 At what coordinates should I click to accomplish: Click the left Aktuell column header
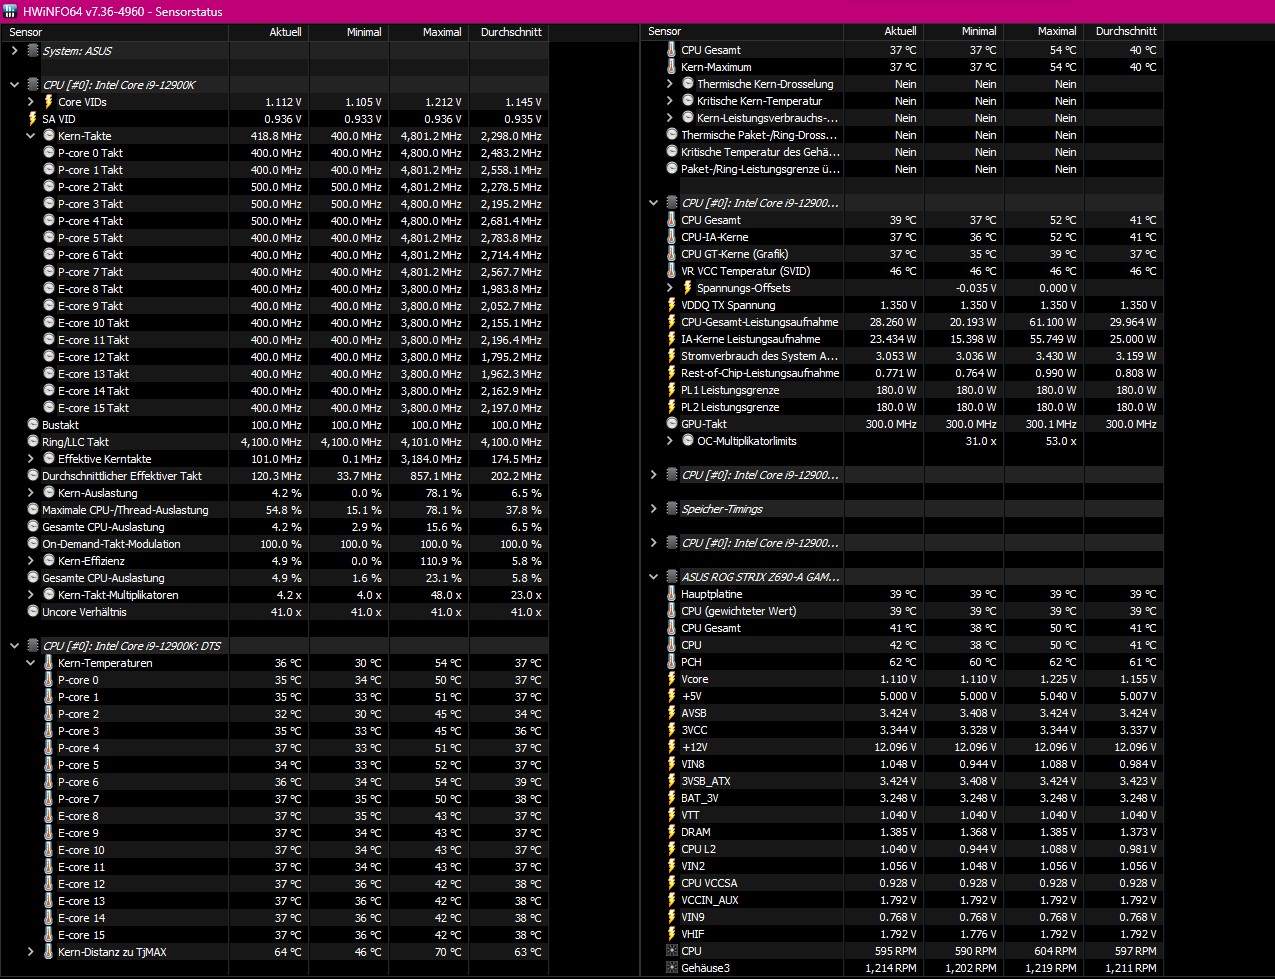pyautogui.click(x=269, y=32)
